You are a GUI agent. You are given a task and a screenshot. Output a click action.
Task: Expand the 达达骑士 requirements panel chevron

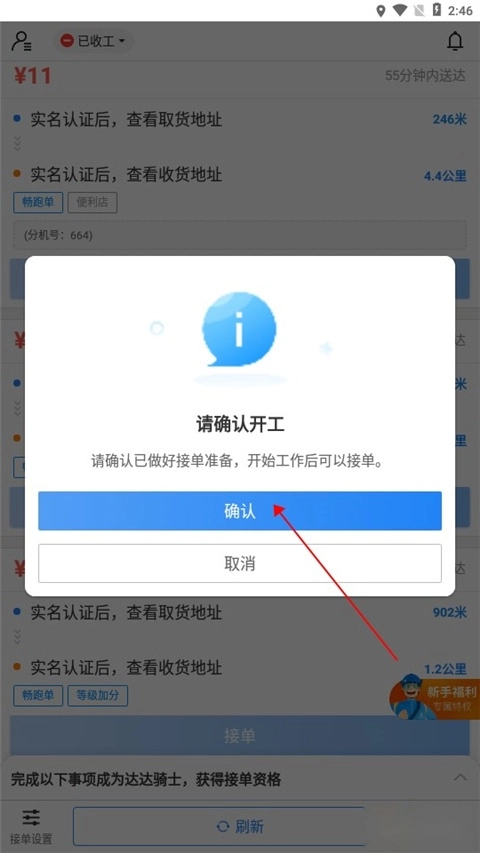point(460,777)
